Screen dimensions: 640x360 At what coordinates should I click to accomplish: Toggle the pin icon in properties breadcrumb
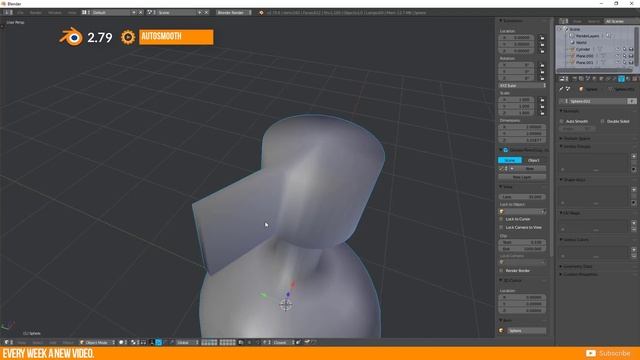tap(561, 89)
